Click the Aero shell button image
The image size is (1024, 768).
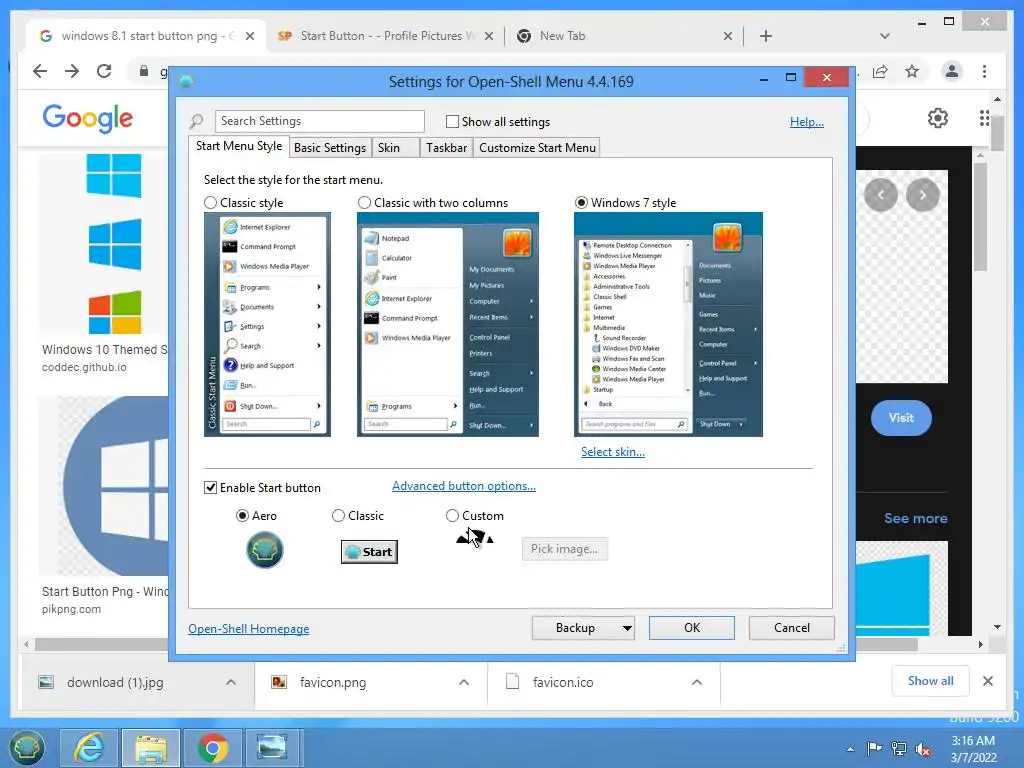pyautogui.click(x=264, y=549)
